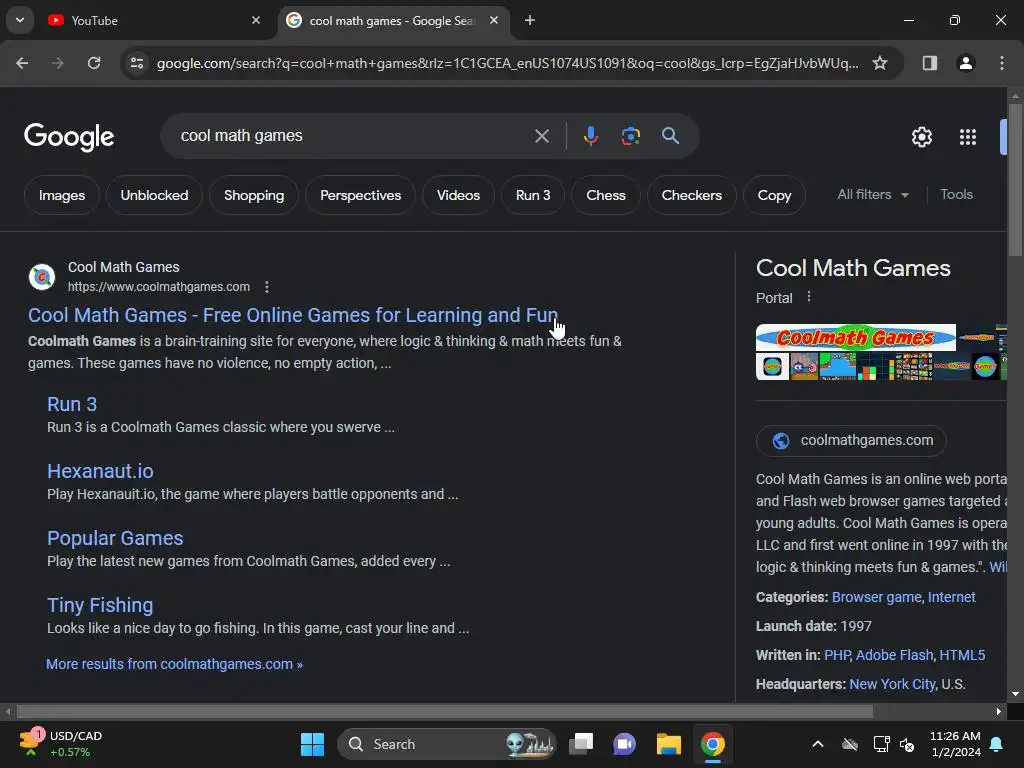This screenshot has height=768, width=1024.
Task: Click the coolmathgames.com website button
Action: 851,441
